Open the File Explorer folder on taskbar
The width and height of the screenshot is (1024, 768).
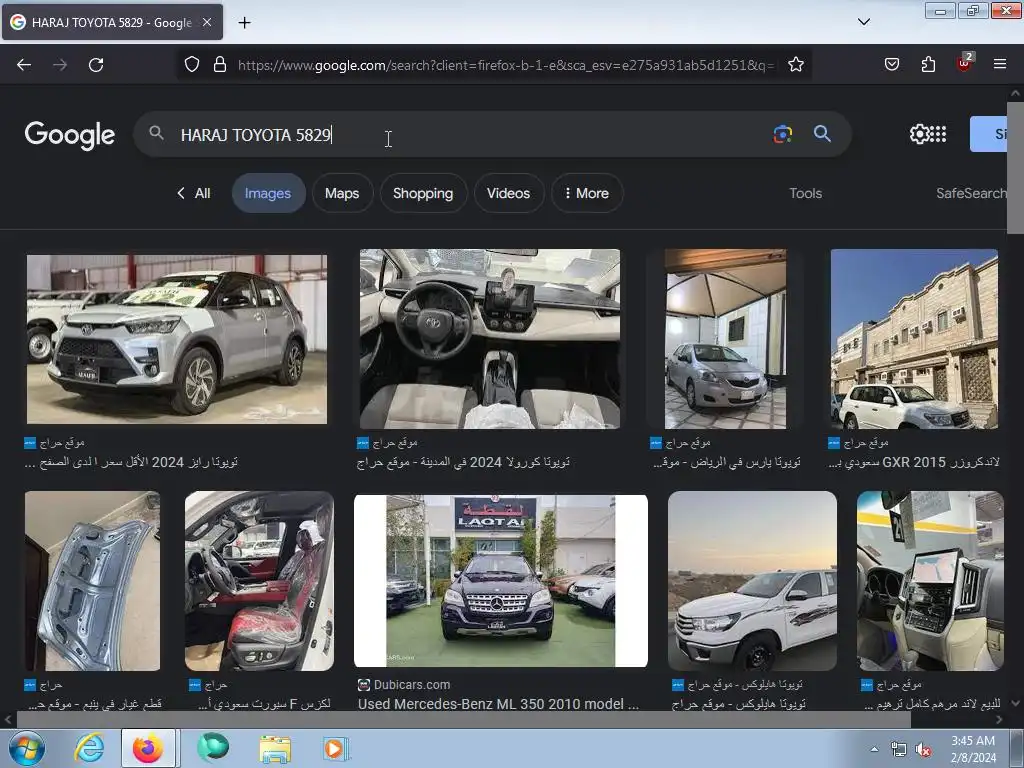pos(275,748)
